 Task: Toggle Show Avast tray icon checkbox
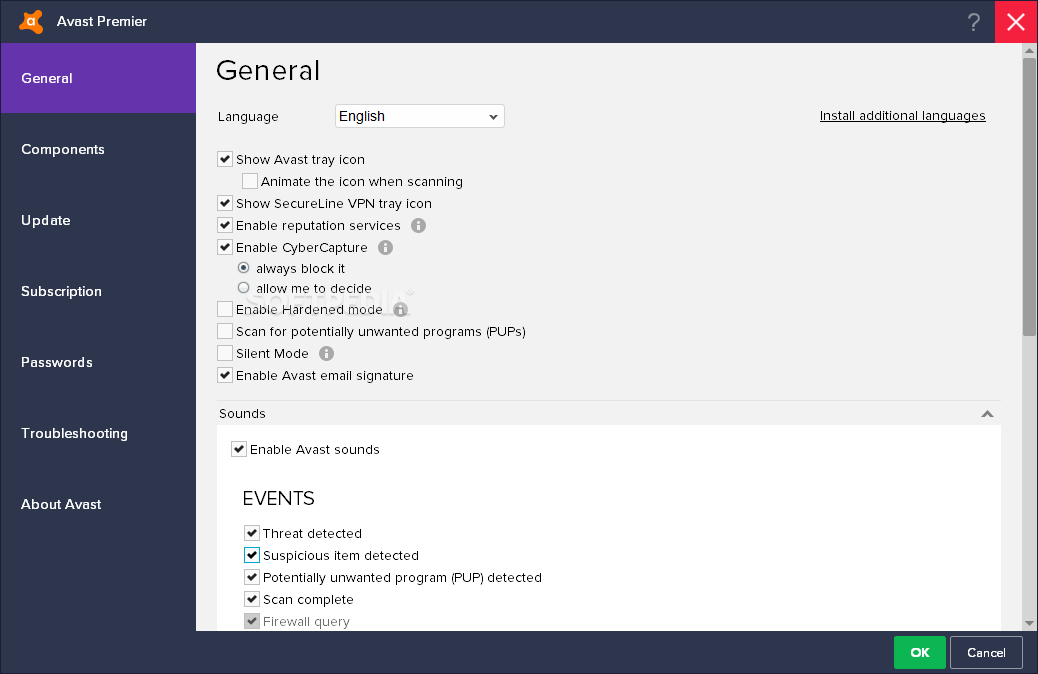(x=225, y=160)
